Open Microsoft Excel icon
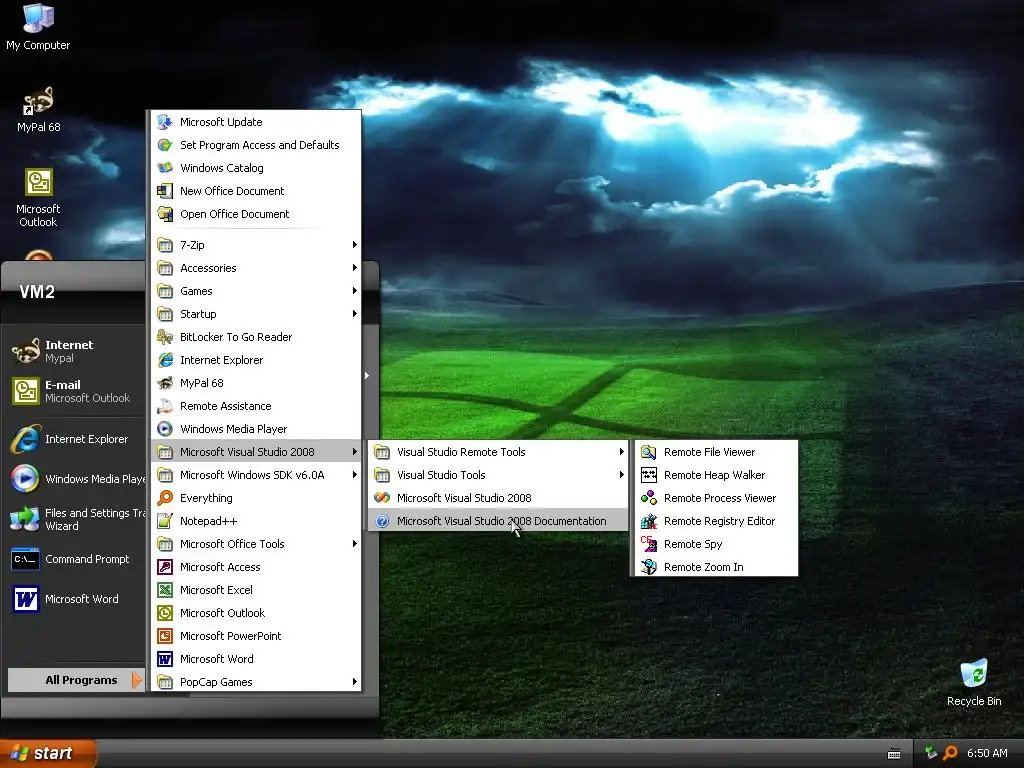 tap(165, 590)
